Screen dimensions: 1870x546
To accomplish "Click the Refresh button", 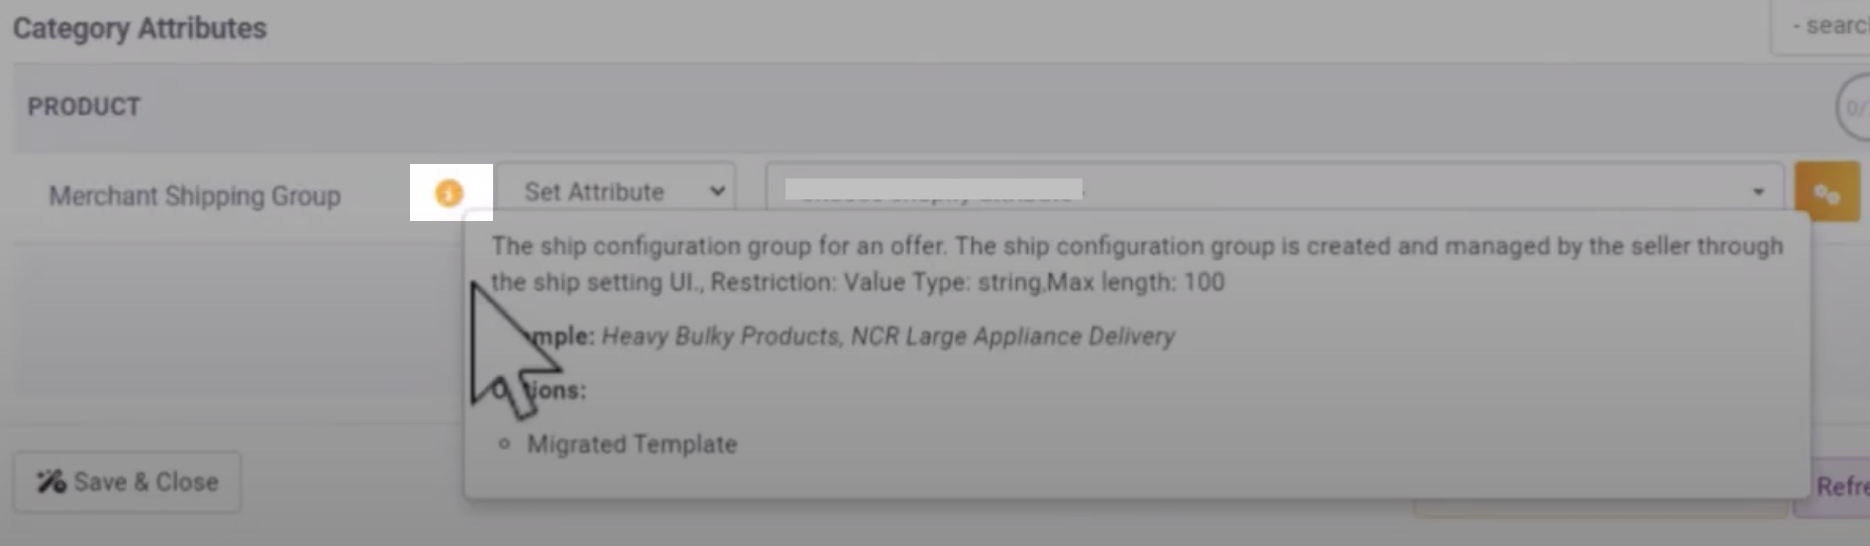I will pyautogui.click(x=1840, y=486).
